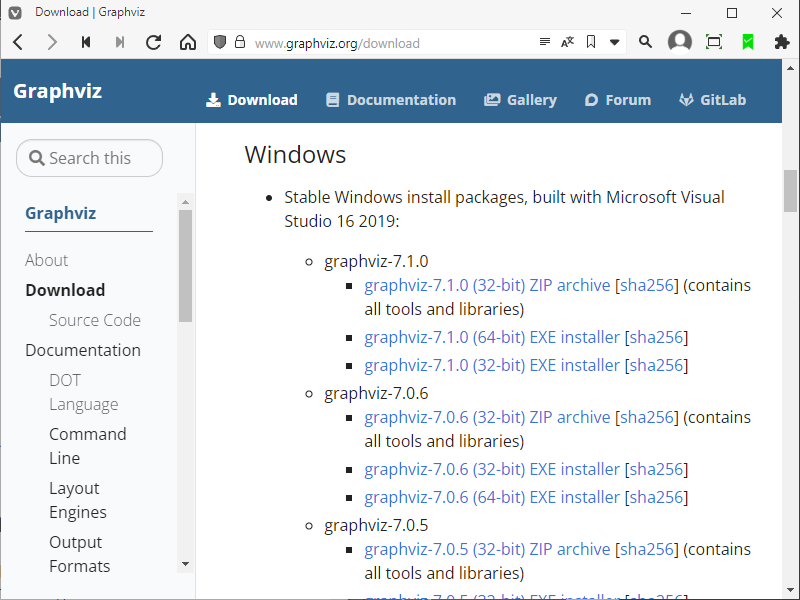Open GitLab in top navigation
Image resolution: width=800 pixels, height=600 pixels.
point(713,100)
